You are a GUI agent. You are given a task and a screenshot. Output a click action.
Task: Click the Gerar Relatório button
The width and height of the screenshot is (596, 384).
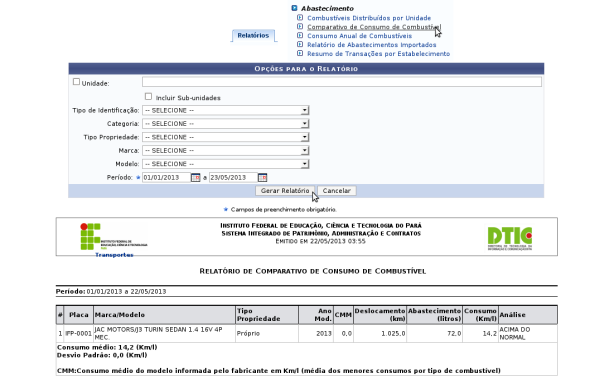[285, 191]
